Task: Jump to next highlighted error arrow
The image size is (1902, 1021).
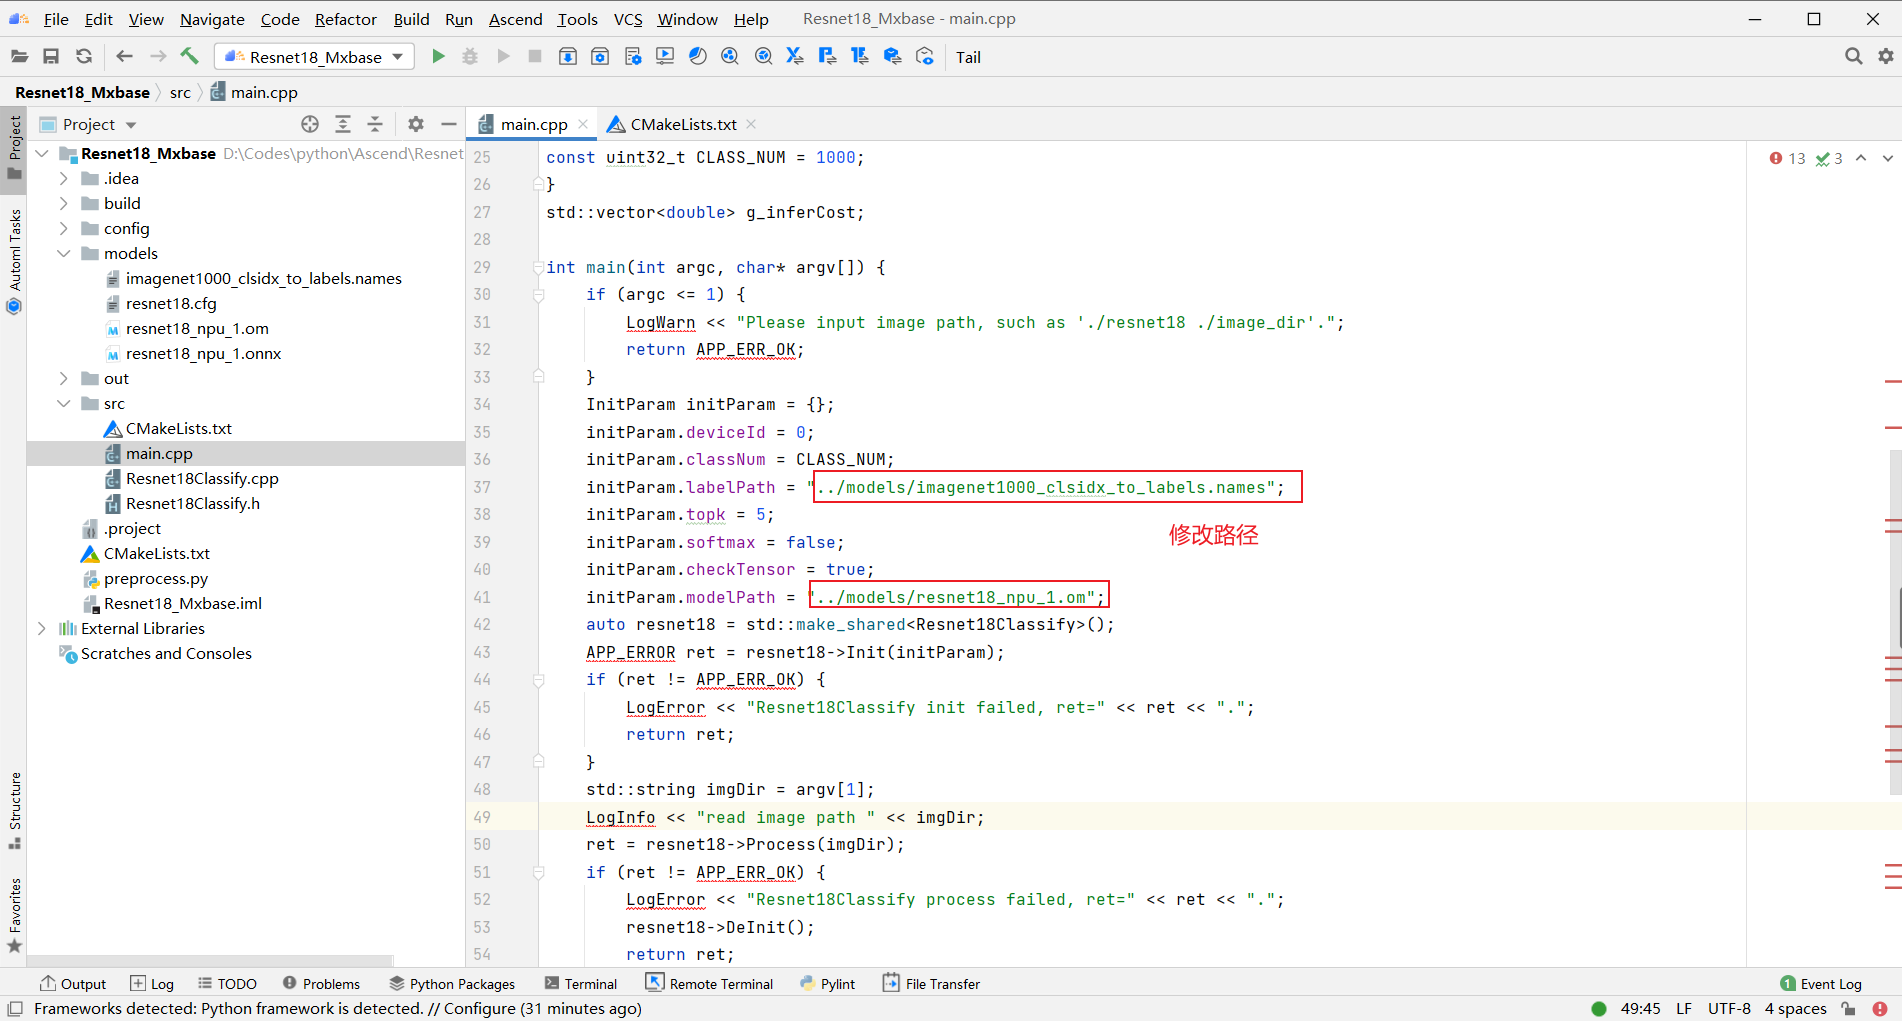Action: 1887,158
